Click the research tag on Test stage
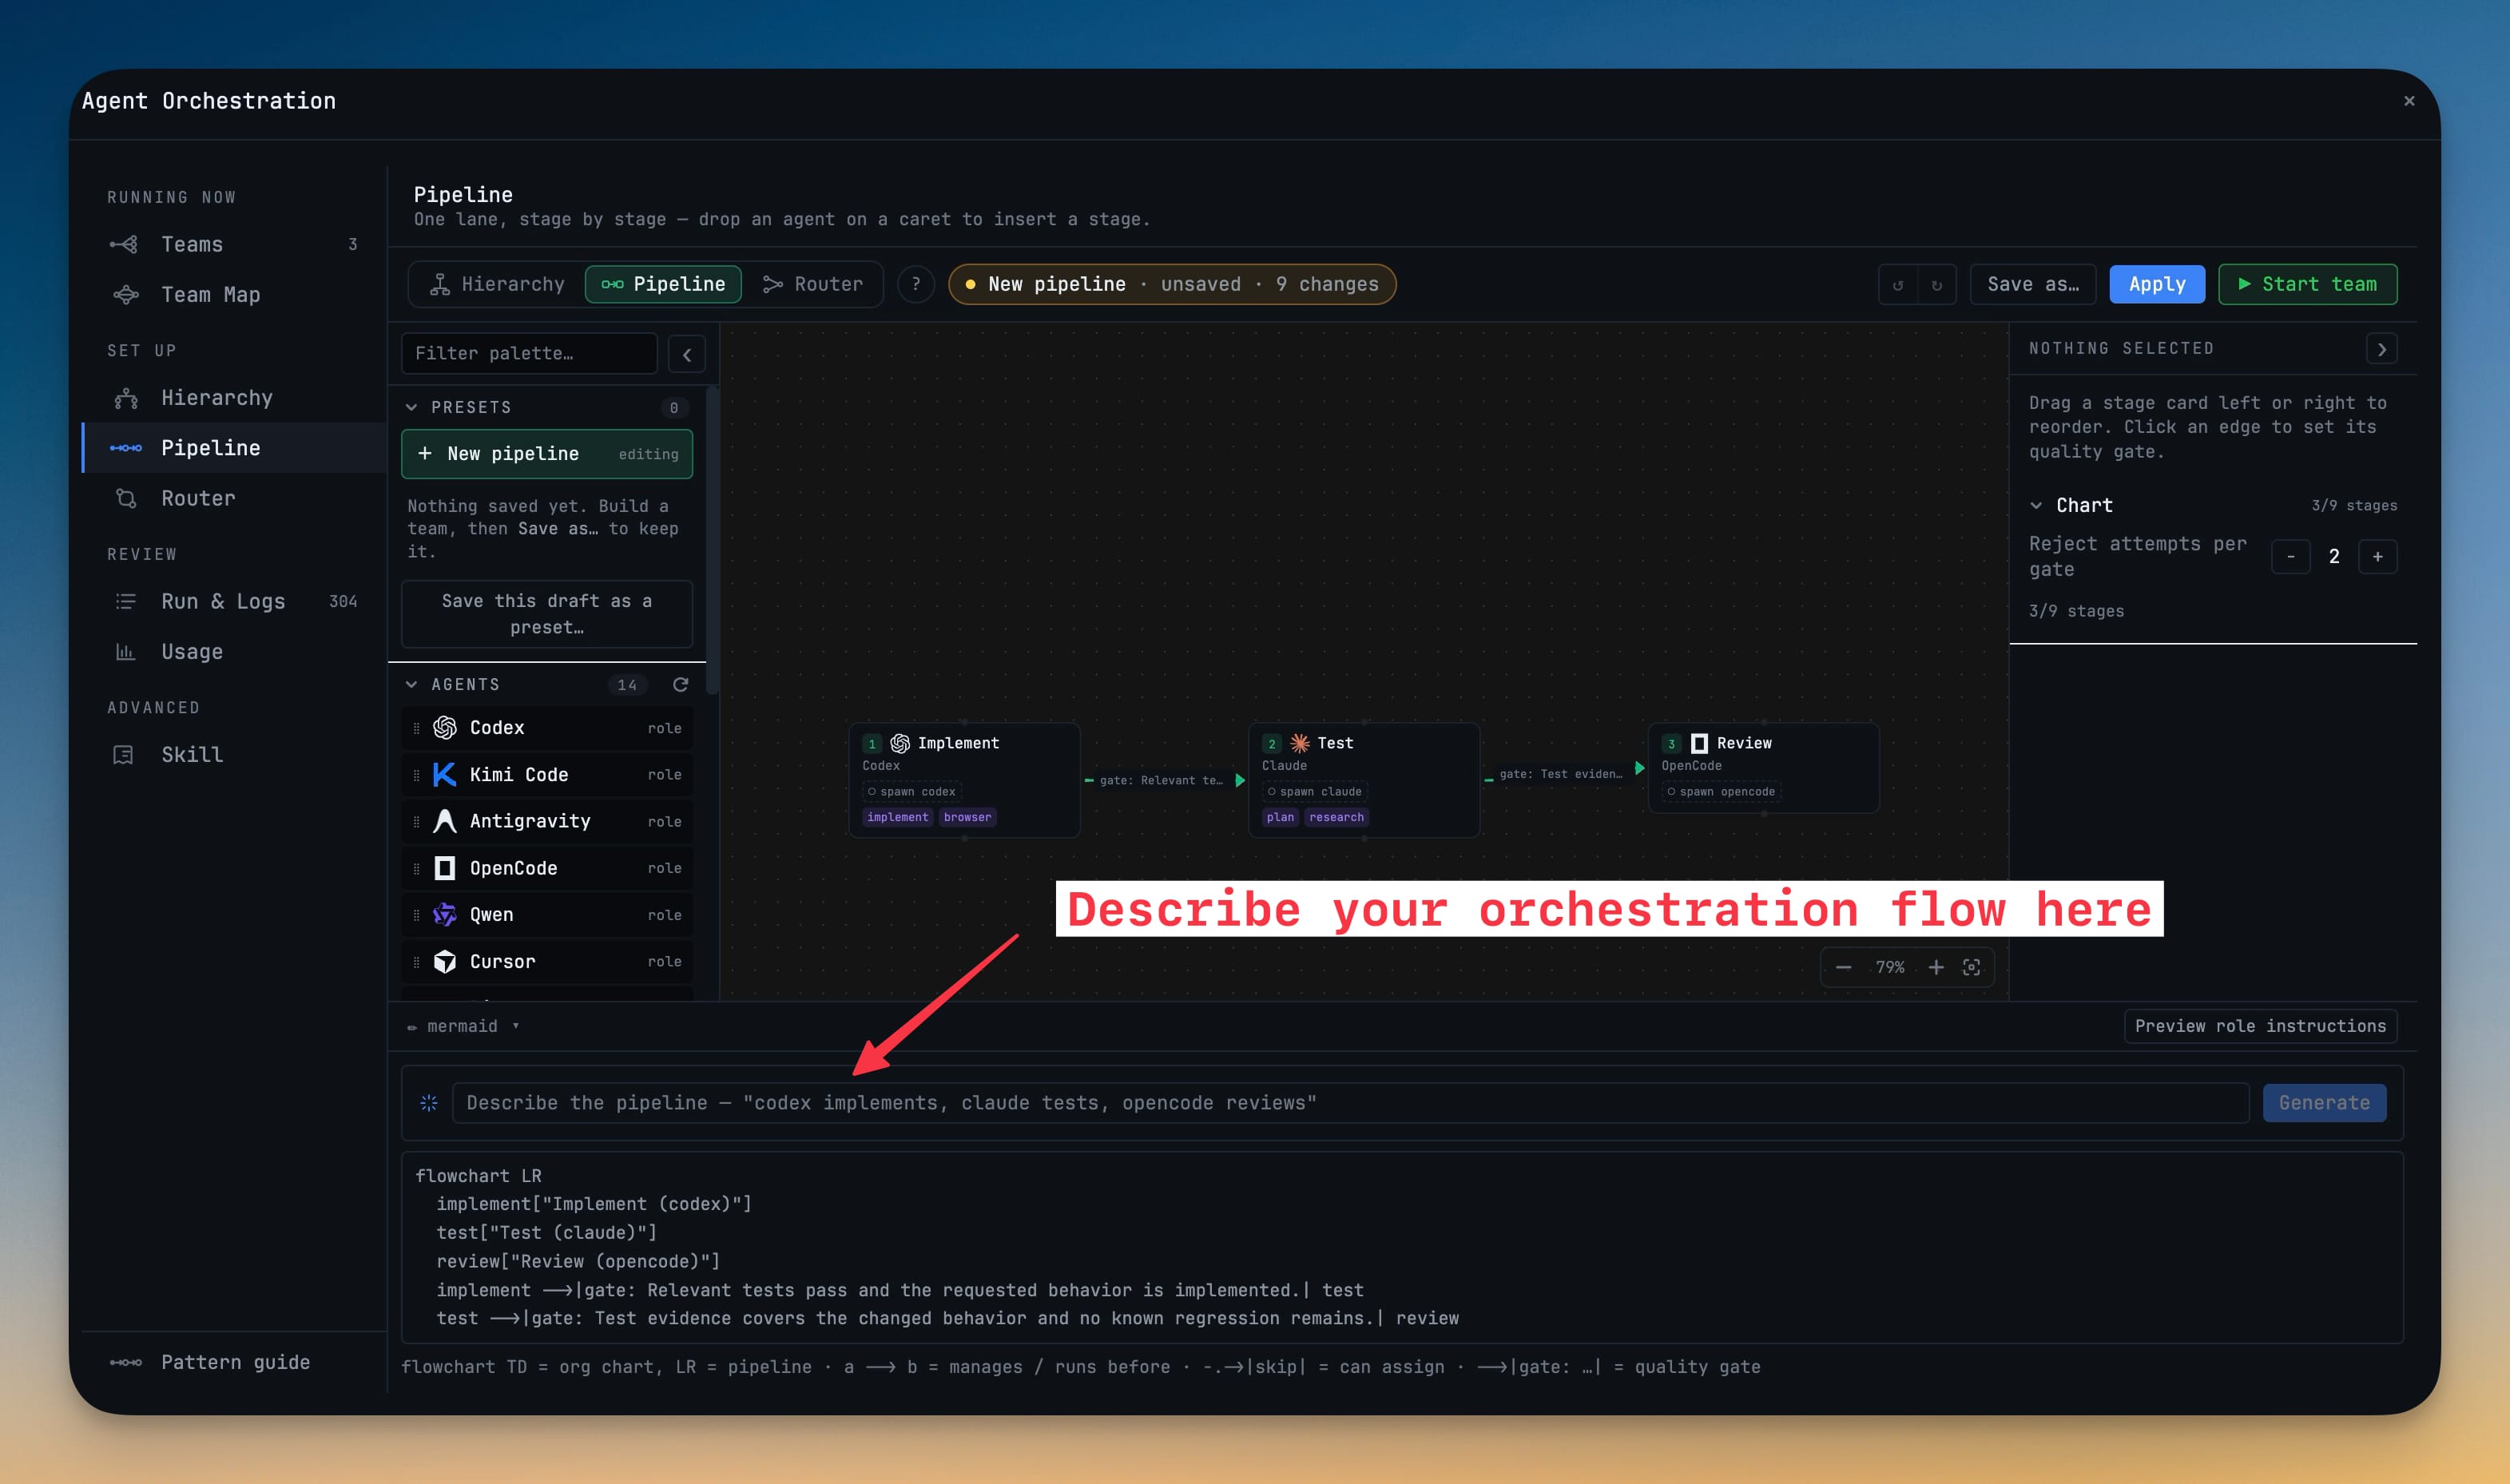 [x=1336, y=817]
